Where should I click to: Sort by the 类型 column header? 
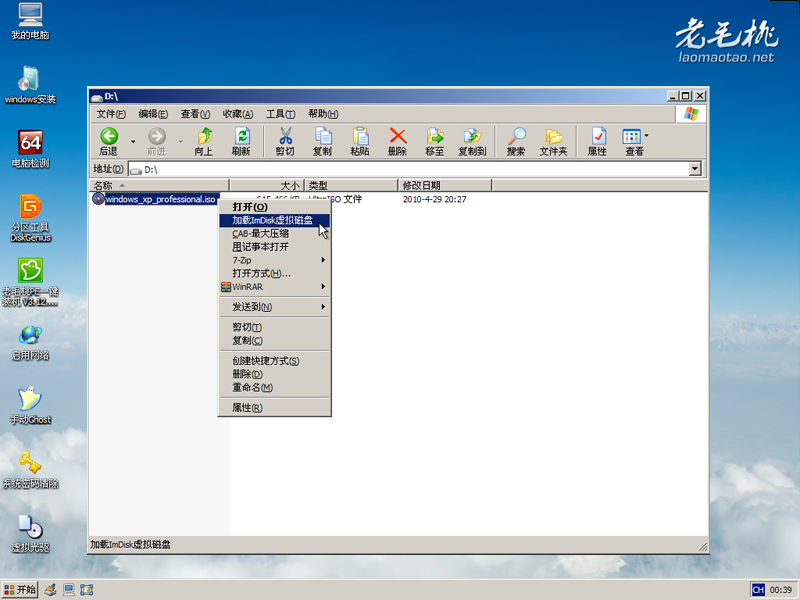pos(351,185)
